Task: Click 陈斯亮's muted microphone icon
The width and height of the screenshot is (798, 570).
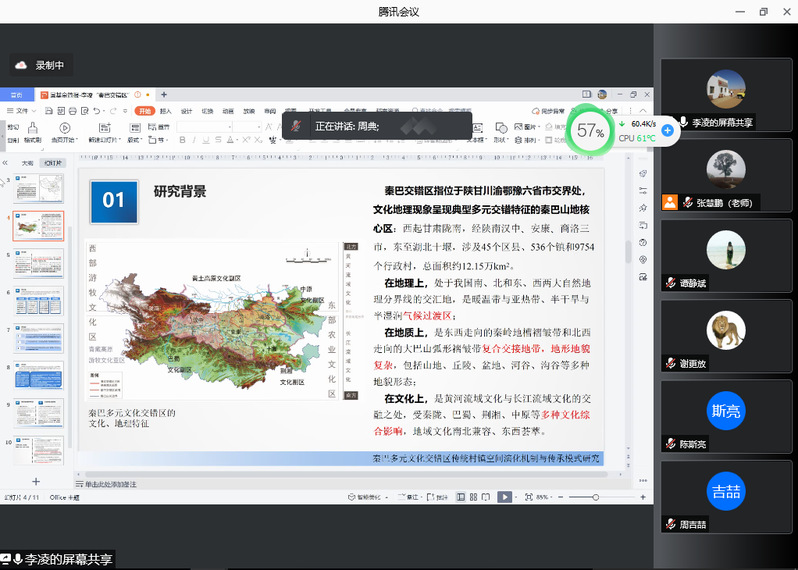Action: point(671,444)
